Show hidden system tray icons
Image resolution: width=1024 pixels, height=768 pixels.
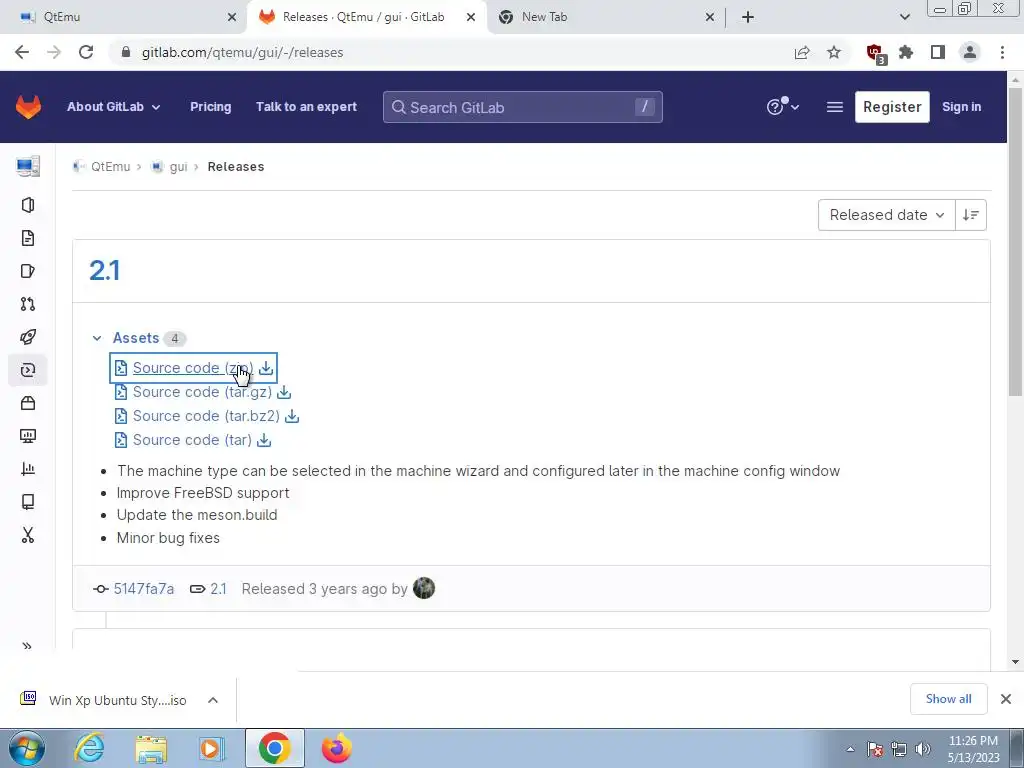click(x=850, y=749)
